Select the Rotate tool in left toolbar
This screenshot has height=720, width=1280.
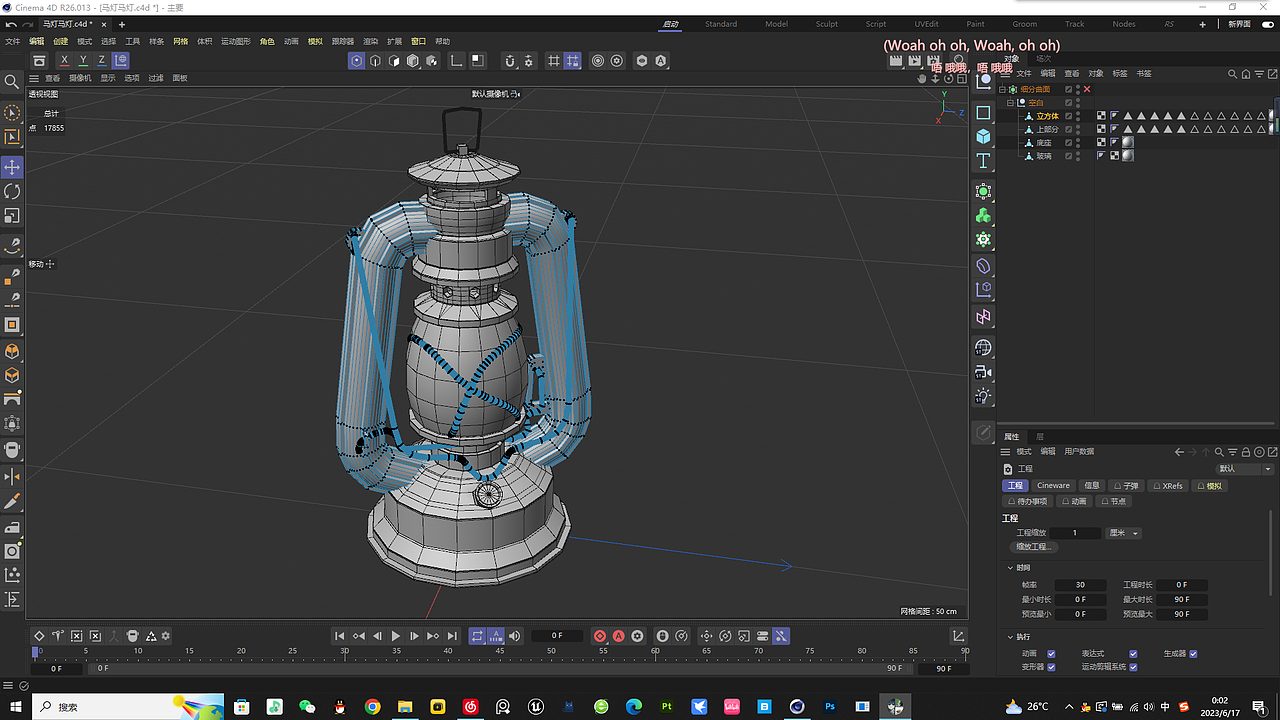13,191
